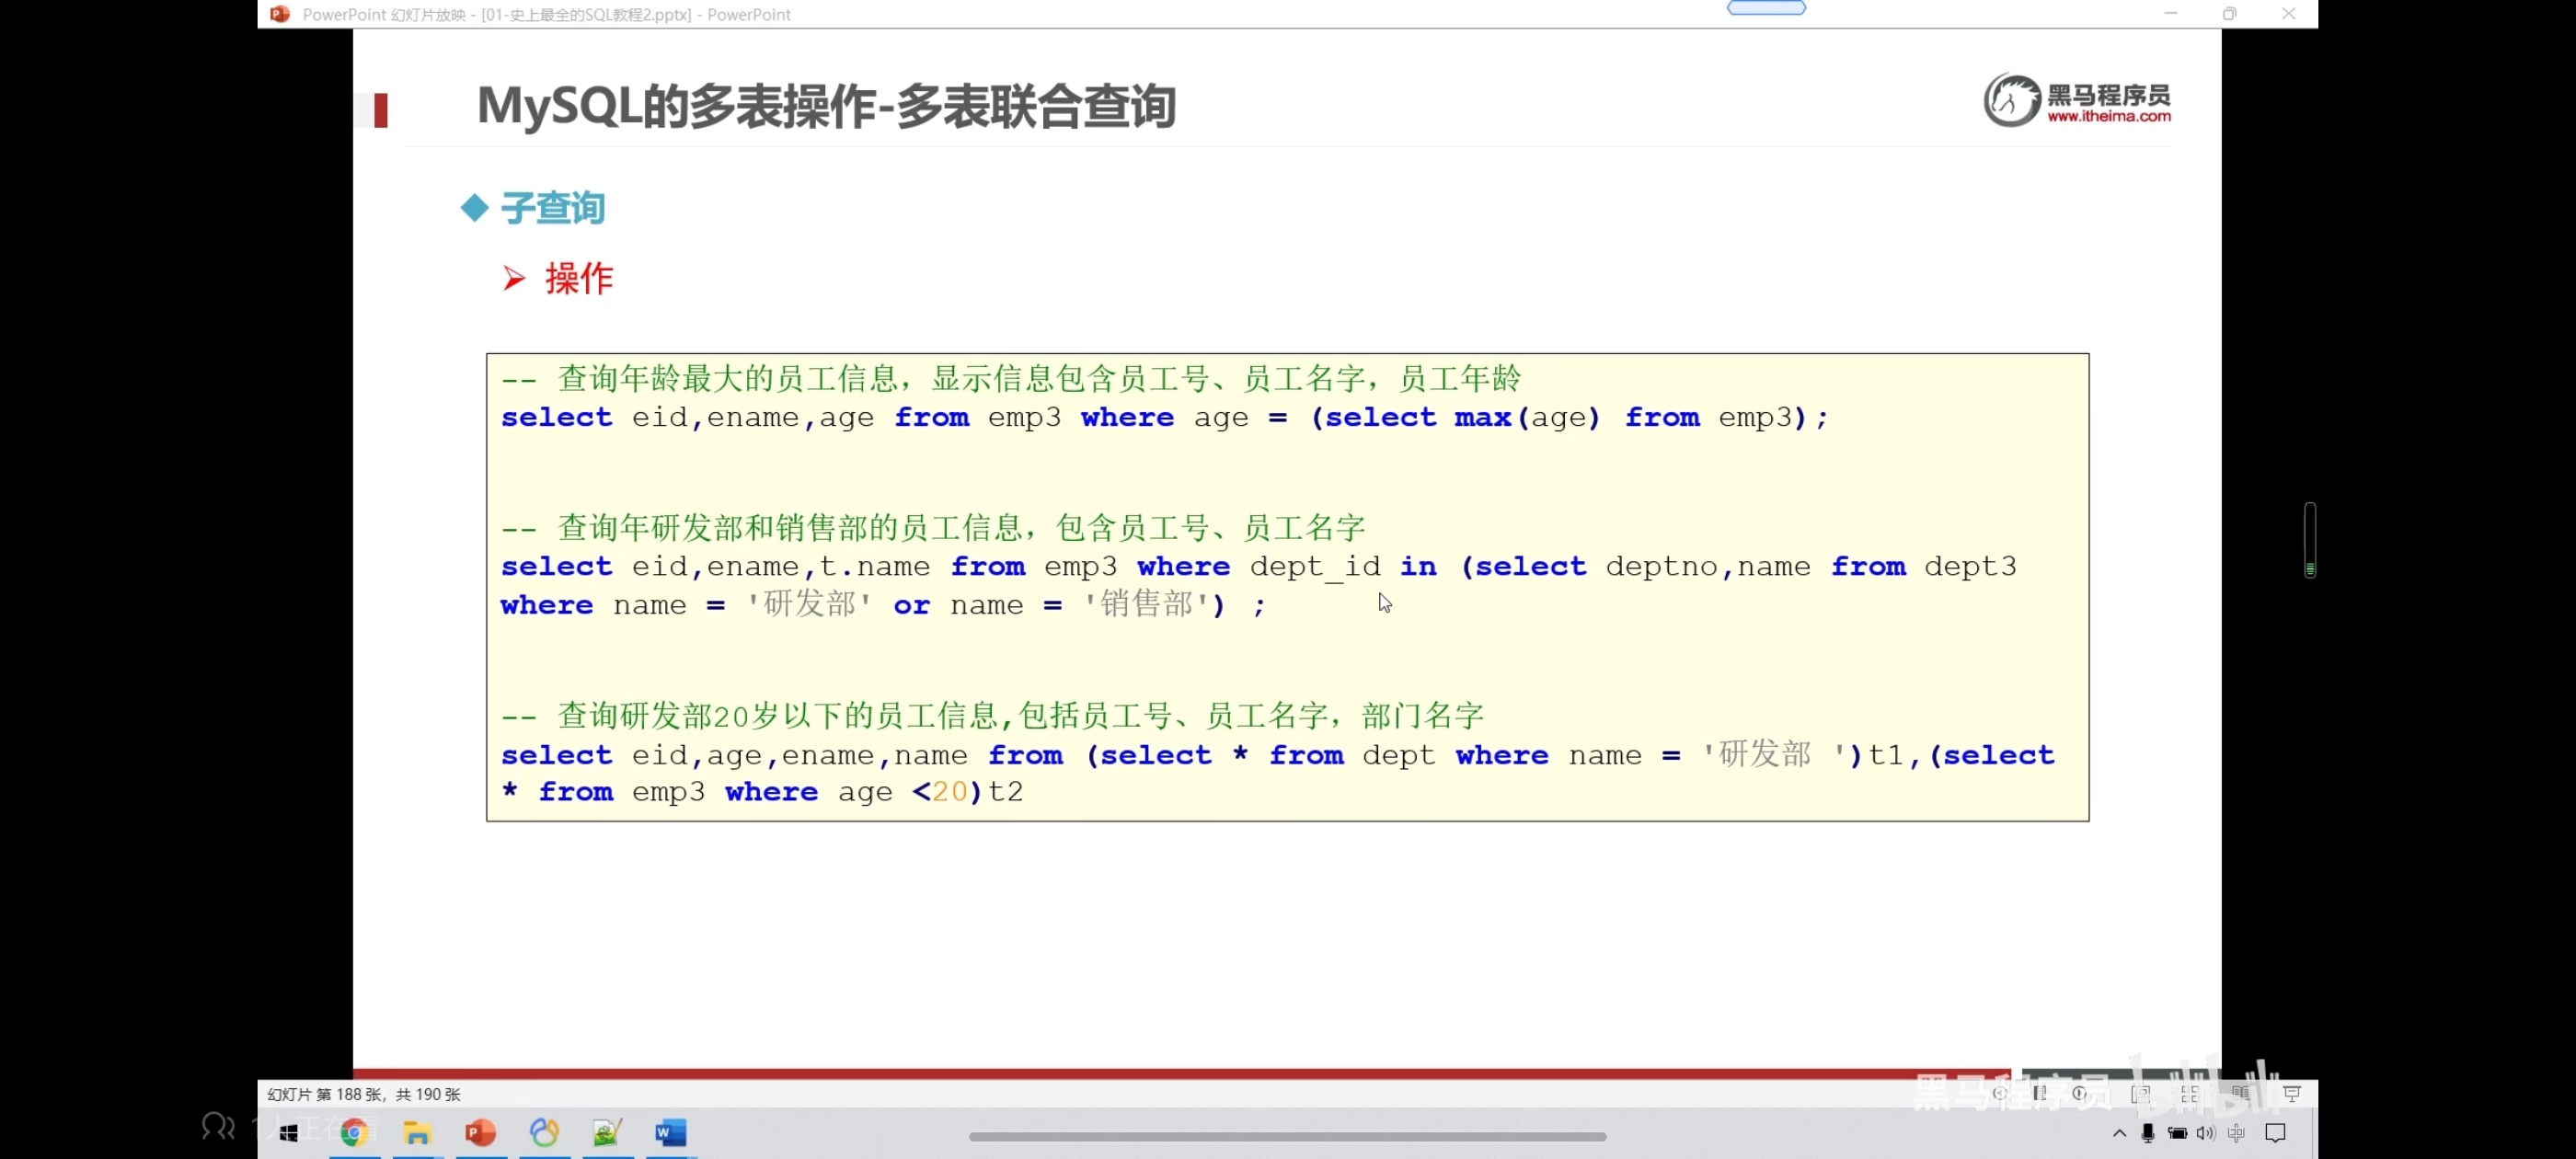Open Navicat from the taskbar
The height and width of the screenshot is (1159, 2576).
coord(544,1132)
